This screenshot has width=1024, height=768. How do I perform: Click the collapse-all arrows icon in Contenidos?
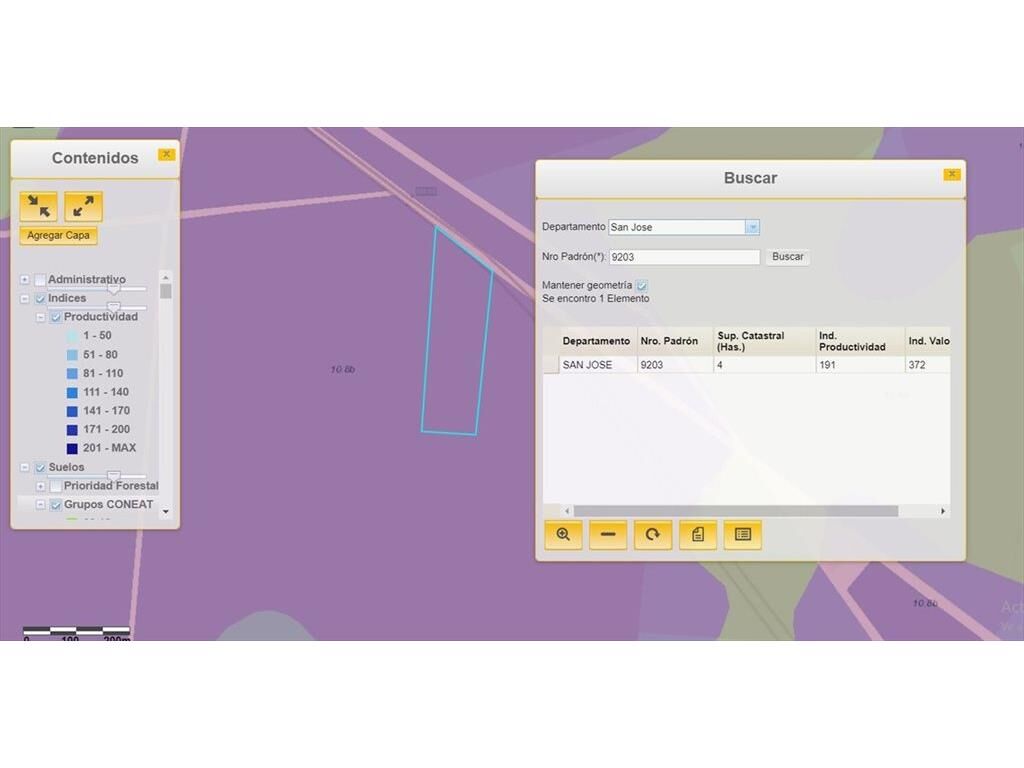39,207
